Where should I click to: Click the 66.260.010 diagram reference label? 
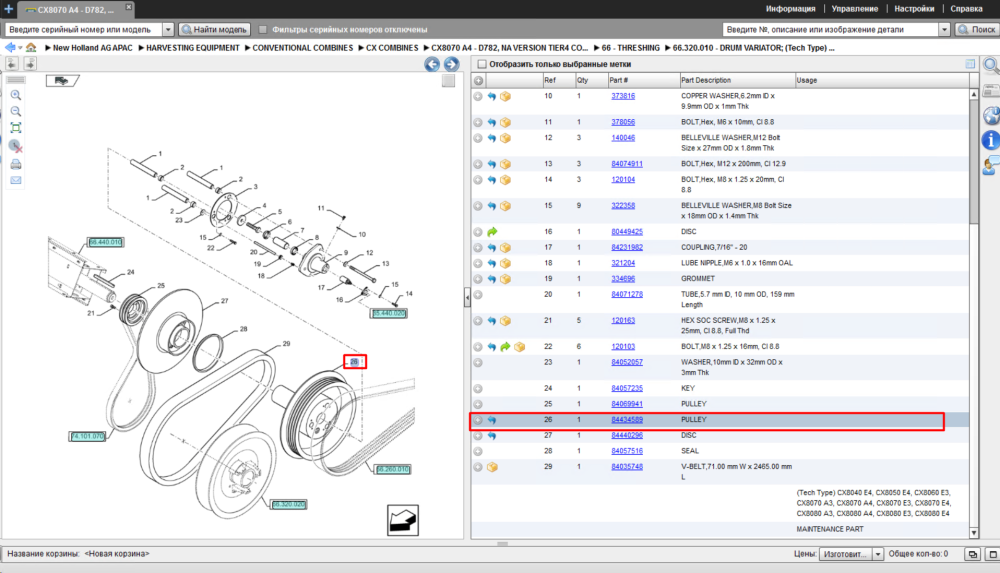click(x=393, y=470)
